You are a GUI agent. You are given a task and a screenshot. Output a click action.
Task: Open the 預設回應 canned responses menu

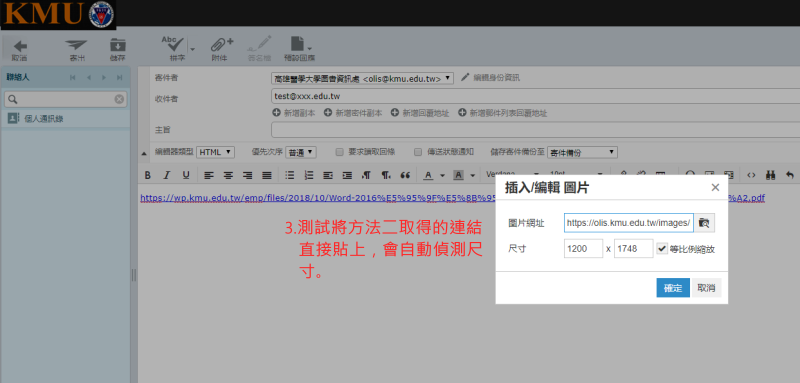pos(299,50)
